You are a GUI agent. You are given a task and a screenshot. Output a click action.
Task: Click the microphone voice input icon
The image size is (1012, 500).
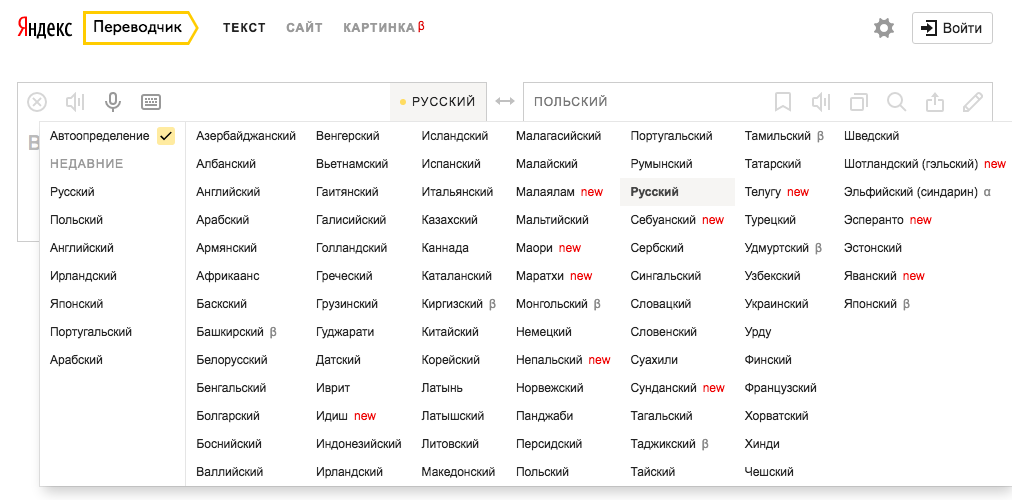click(x=113, y=101)
